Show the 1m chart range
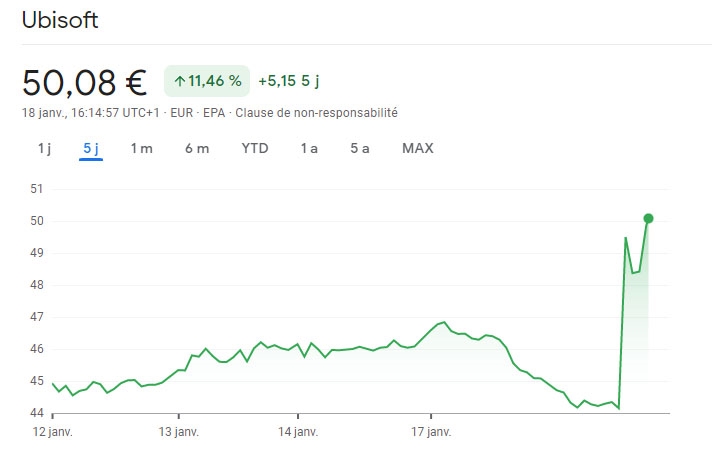Image resolution: width=712 pixels, height=454 pixels. click(x=141, y=149)
